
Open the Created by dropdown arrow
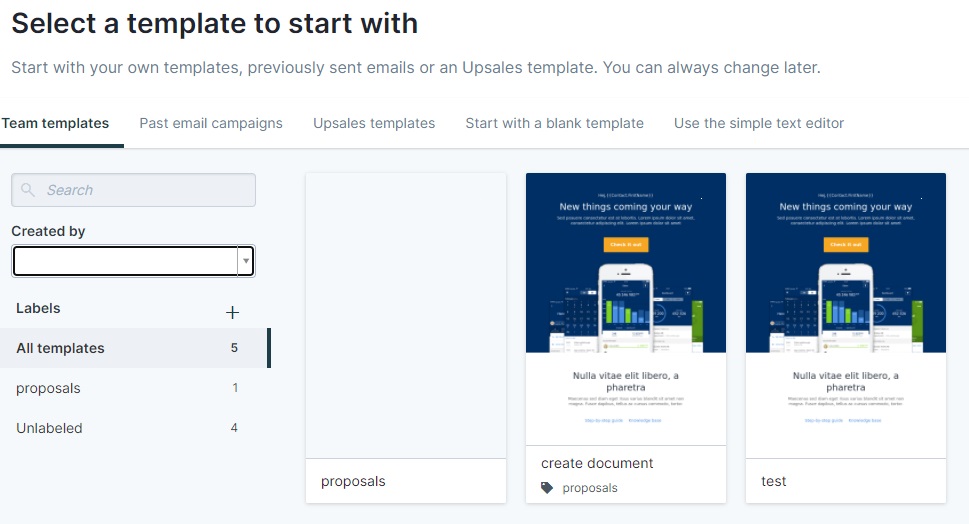tap(246, 261)
